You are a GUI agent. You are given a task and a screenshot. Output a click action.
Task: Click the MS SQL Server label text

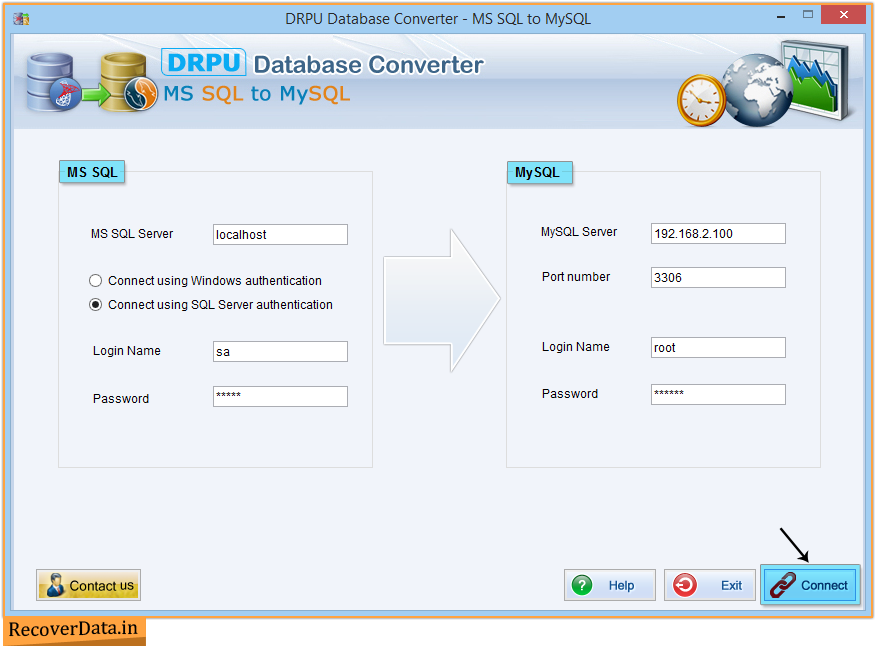click(132, 234)
